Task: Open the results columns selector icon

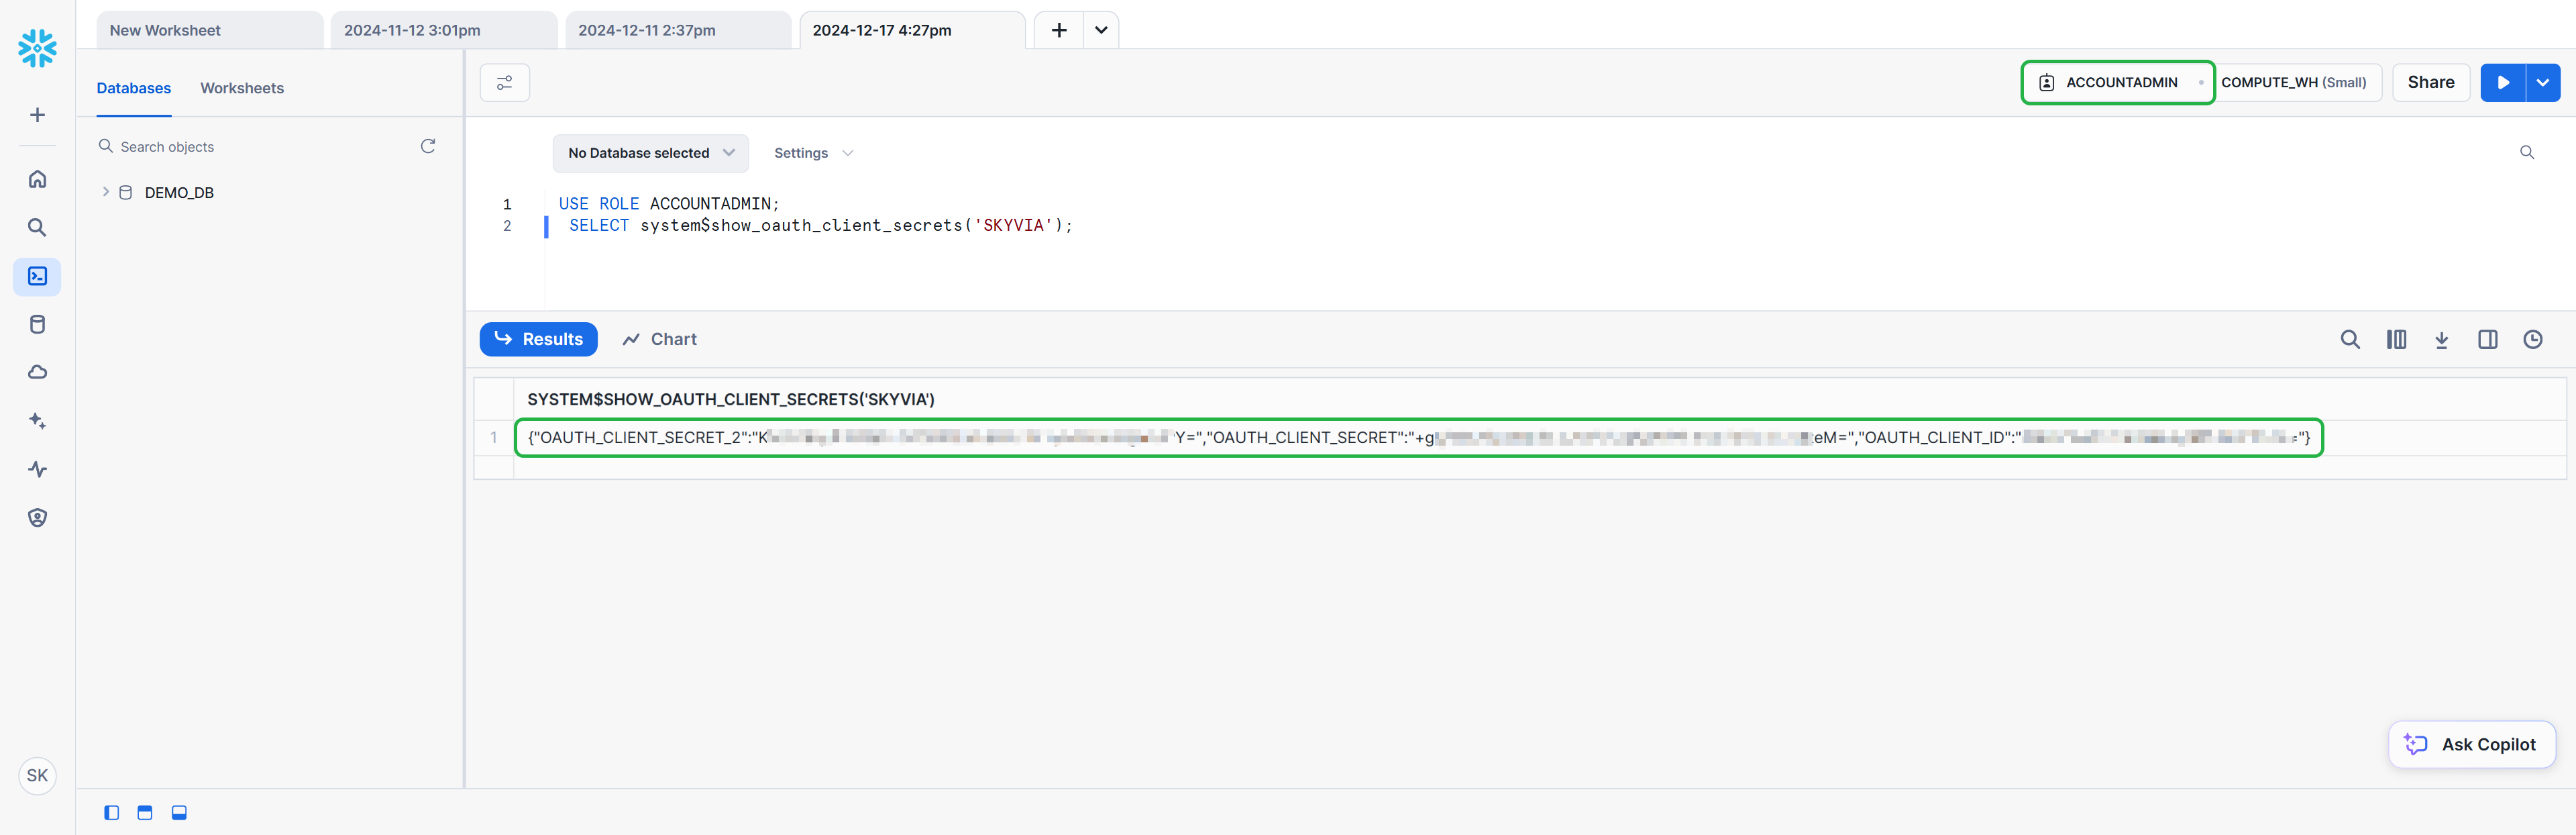Action: pos(2396,339)
